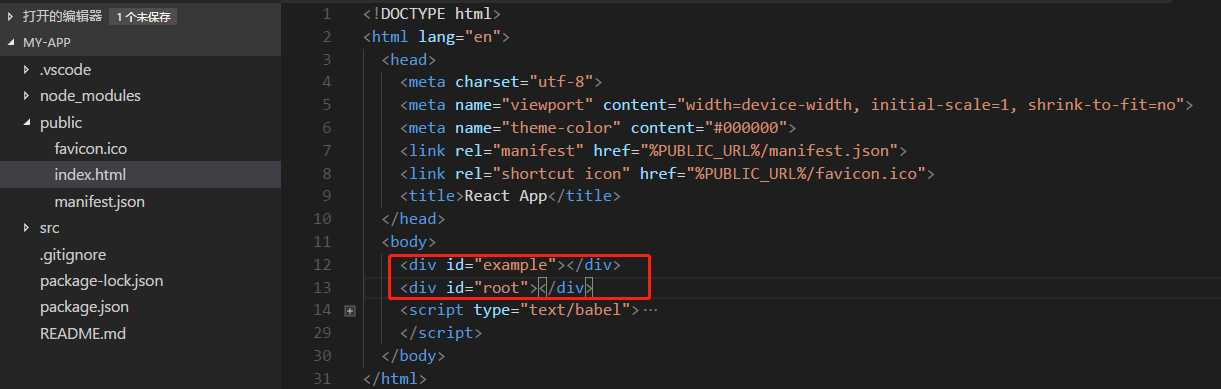This screenshot has height=389, width=1221.
Task: Click line number 31 in the gutter
Action: pyautogui.click(x=321, y=379)
